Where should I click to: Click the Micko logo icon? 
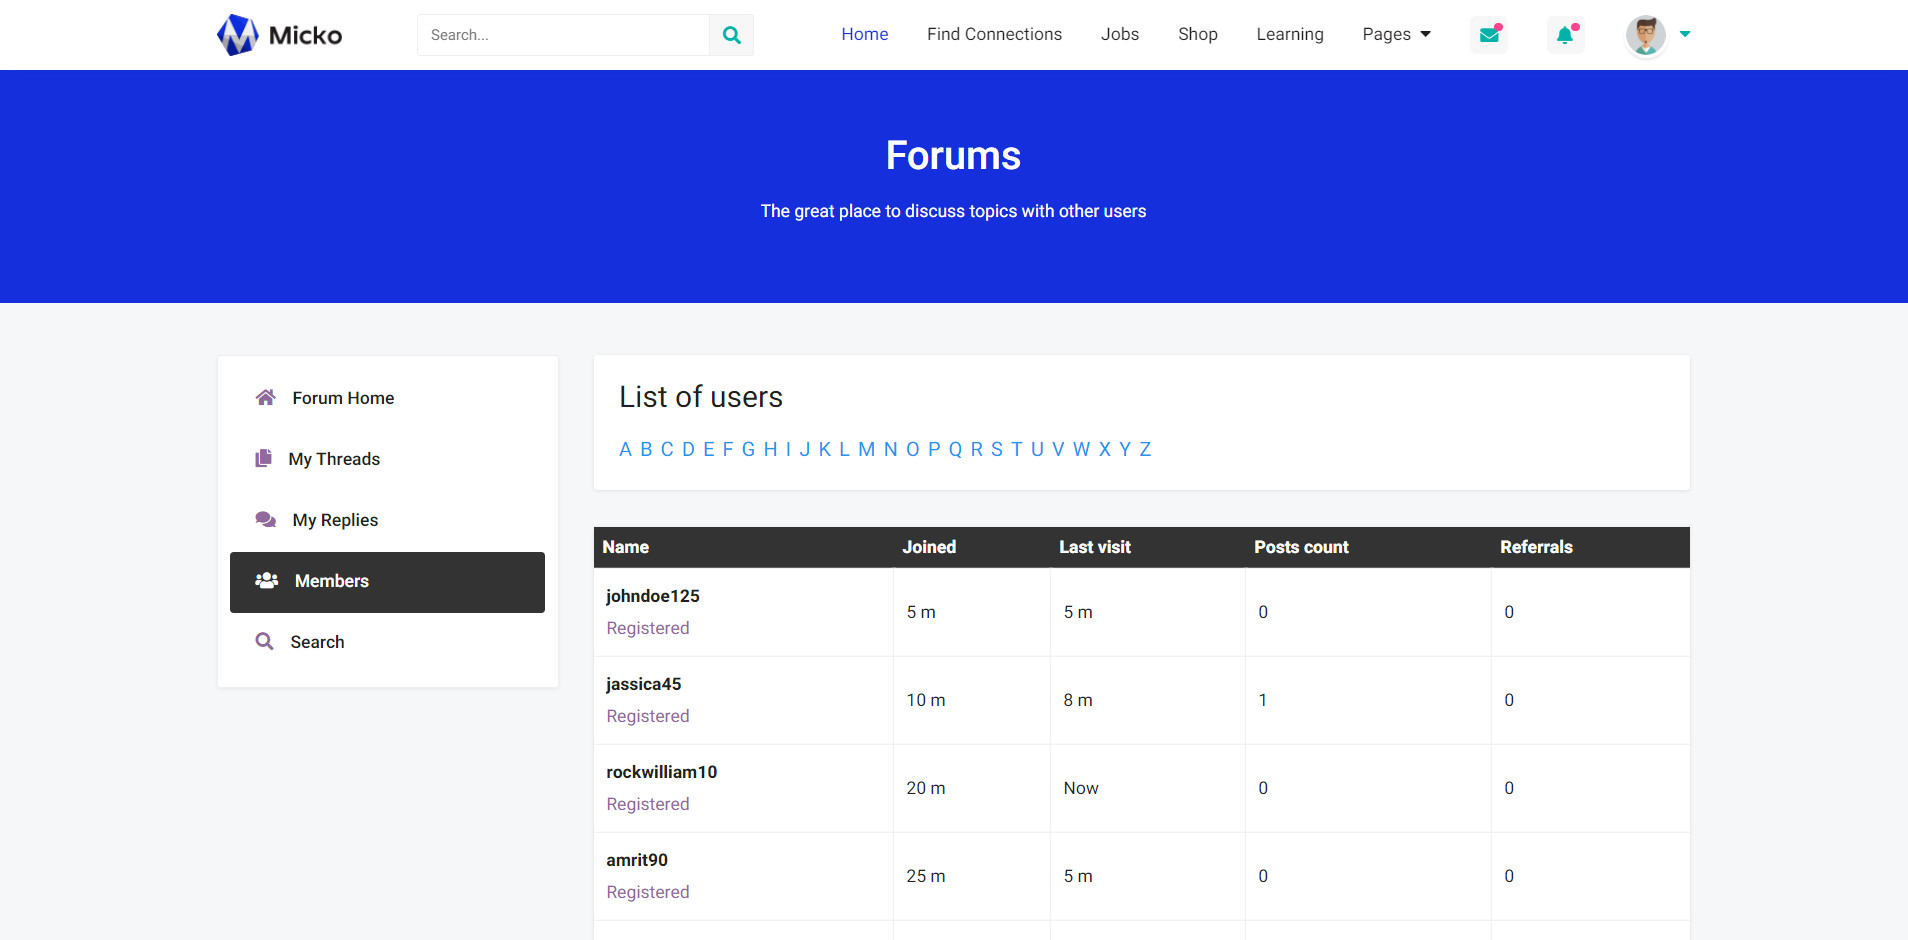pyautogui.click(x=238, y=35)
